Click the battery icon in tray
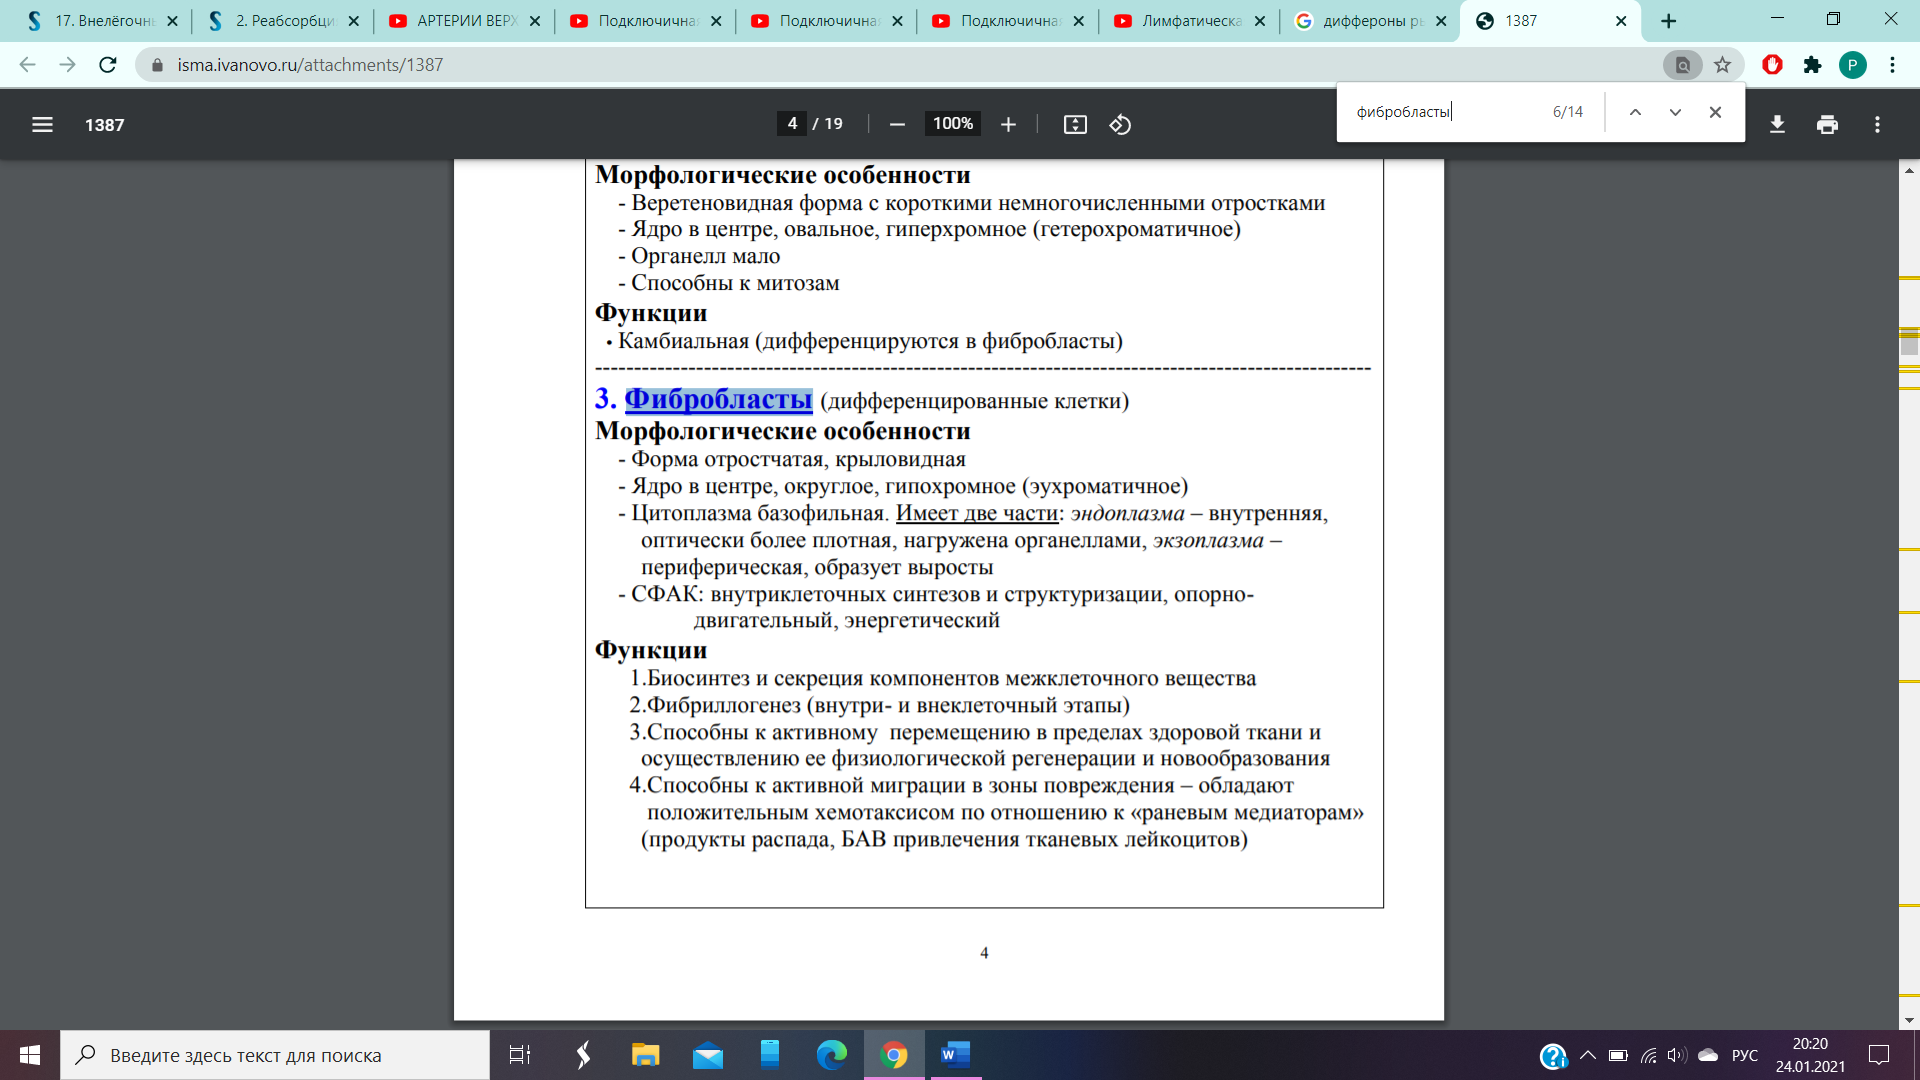The height and width of the screenshot is (1080, 1920). (1618, 1055)
